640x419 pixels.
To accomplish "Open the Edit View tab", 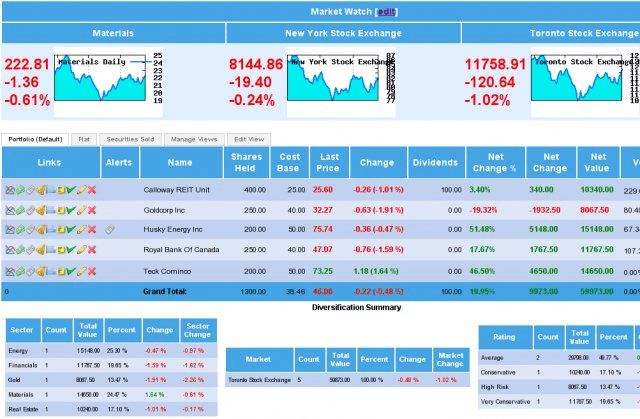I will tap(249, 140).
